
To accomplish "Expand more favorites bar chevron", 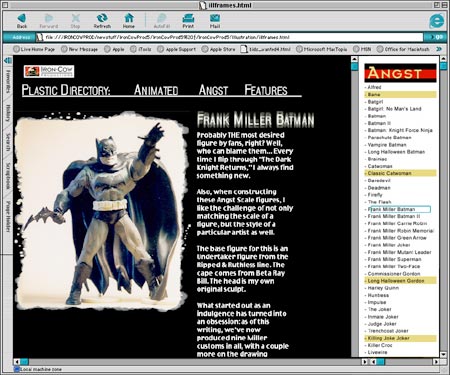I will (439, 49).
